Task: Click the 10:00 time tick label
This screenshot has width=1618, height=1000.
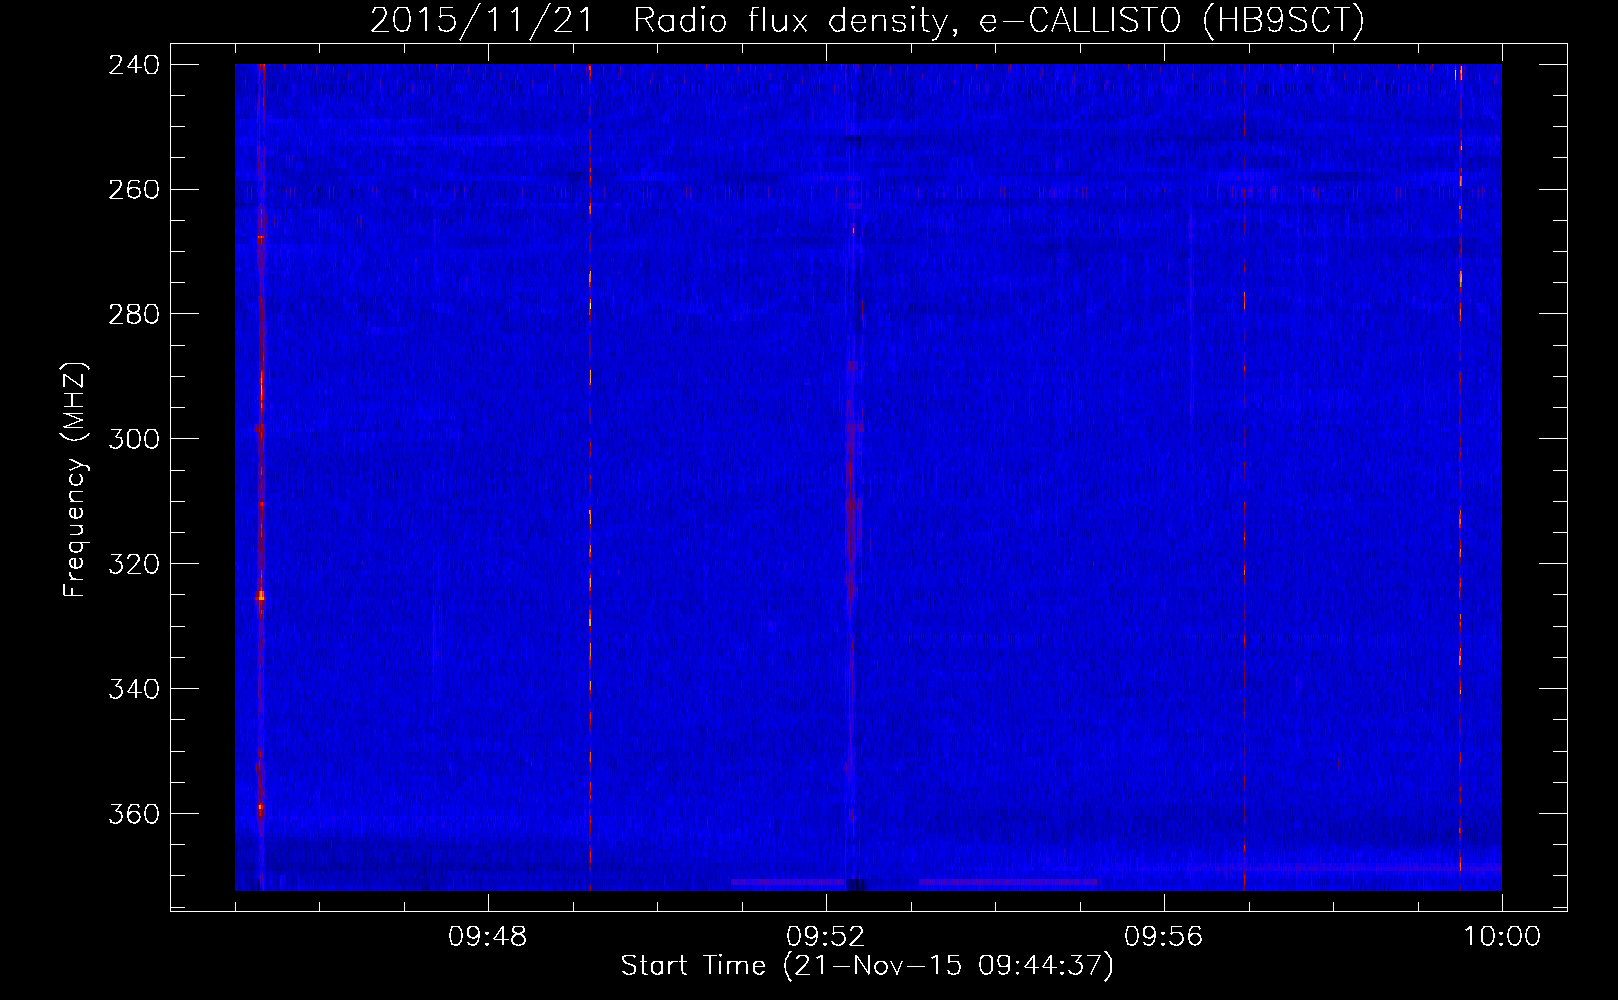Action: (x=1502, y=937)
